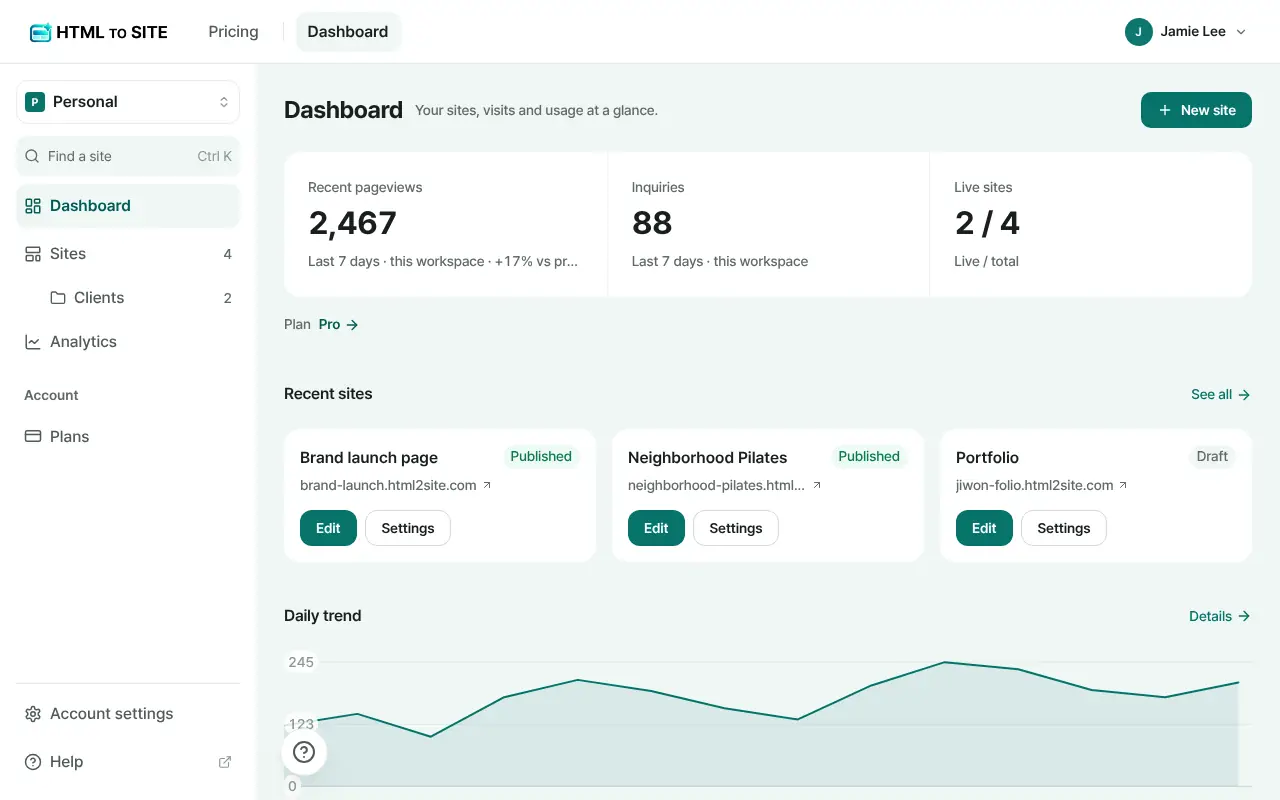Edit the Brand launch page site

point(328,528)
